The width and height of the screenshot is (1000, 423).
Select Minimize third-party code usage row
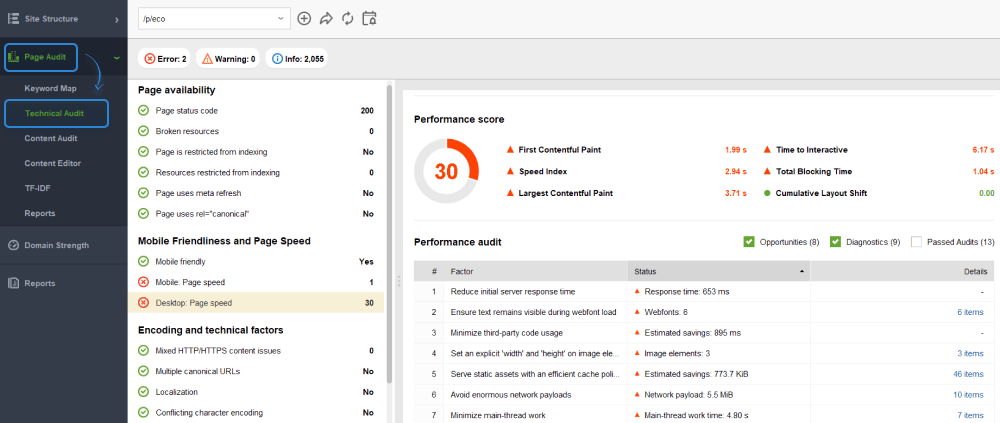coord(703,332)
